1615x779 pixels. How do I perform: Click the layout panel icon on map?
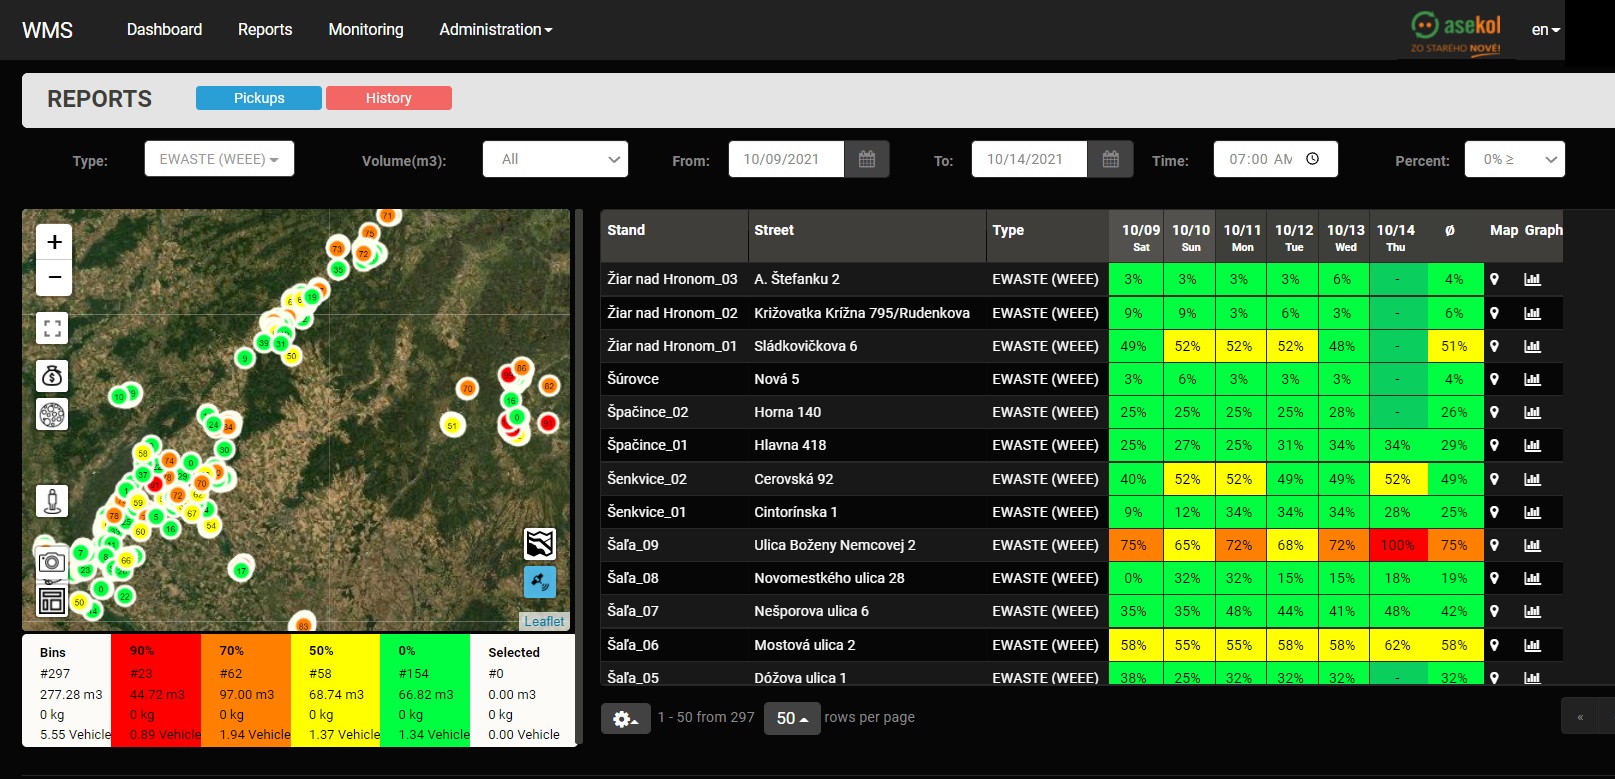tap(52, 600)
